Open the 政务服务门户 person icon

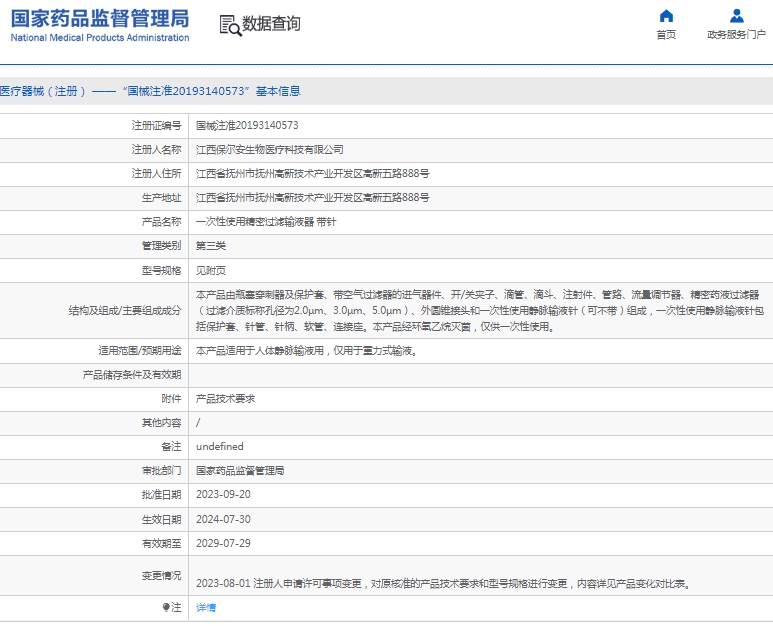click(737, 16)
